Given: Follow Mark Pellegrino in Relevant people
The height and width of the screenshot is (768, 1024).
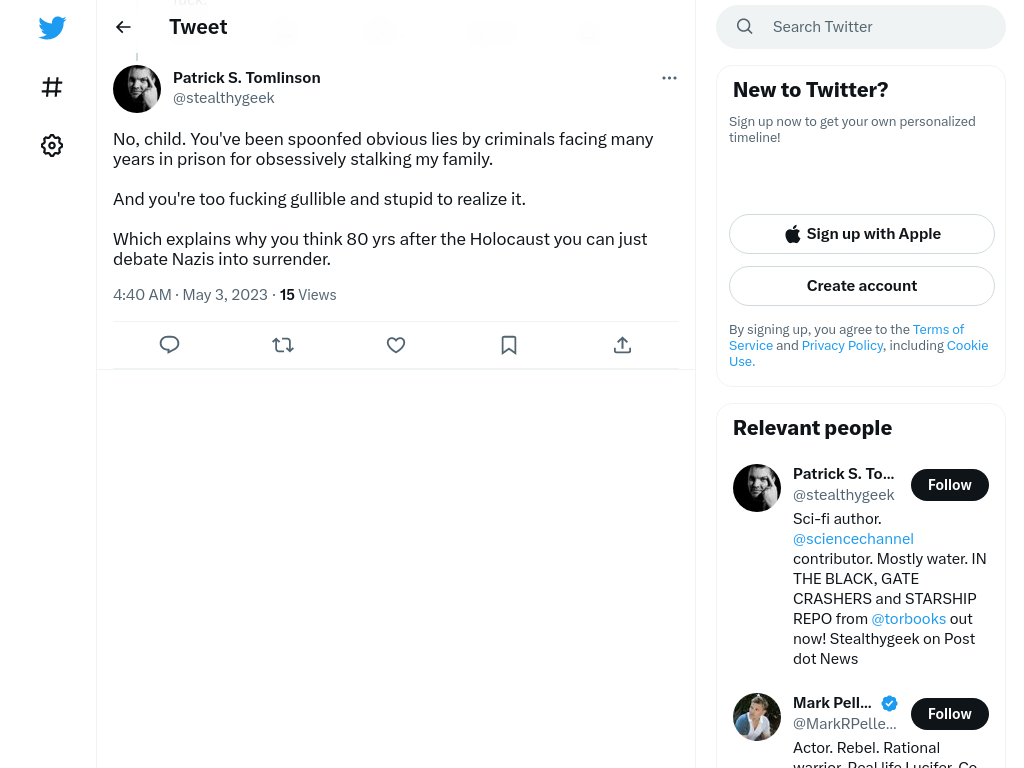Looking at the screenshot, I should coord(950,714).
